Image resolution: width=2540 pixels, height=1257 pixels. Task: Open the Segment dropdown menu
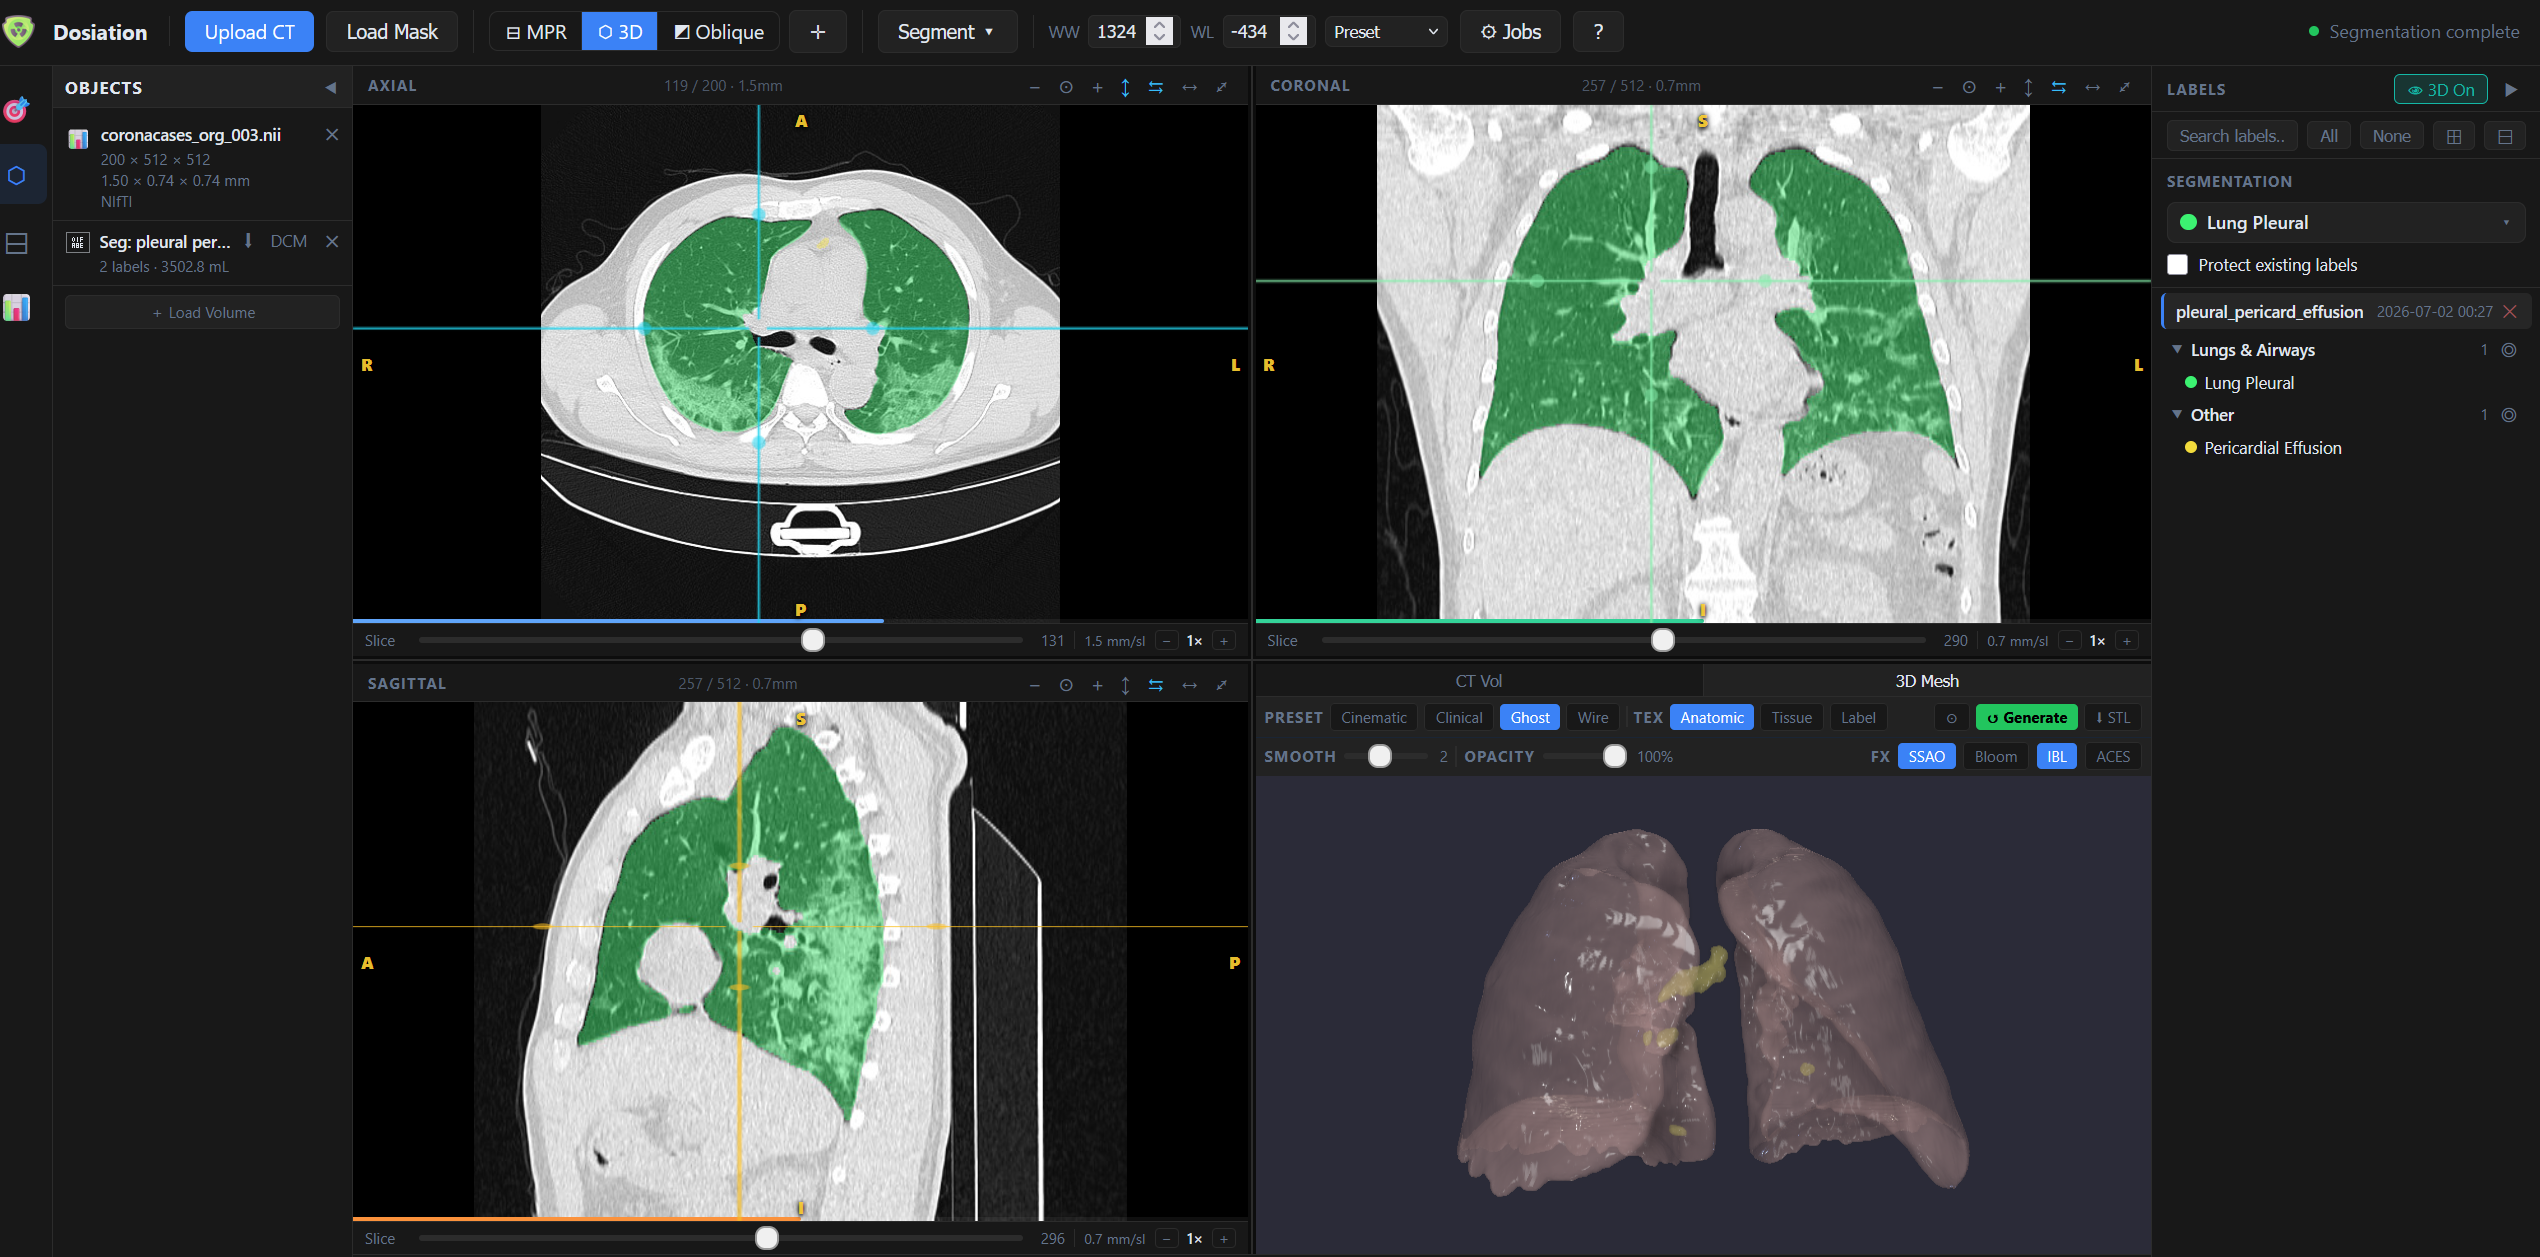pyautogui.click(x=946, y=32)
